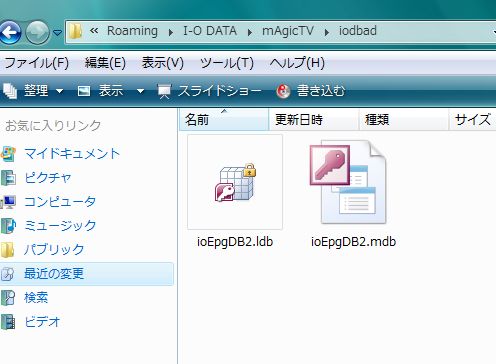Screen dimensions: 496x364
Task: Open subfolder arrow after I-O DATA
Action: 250,32
